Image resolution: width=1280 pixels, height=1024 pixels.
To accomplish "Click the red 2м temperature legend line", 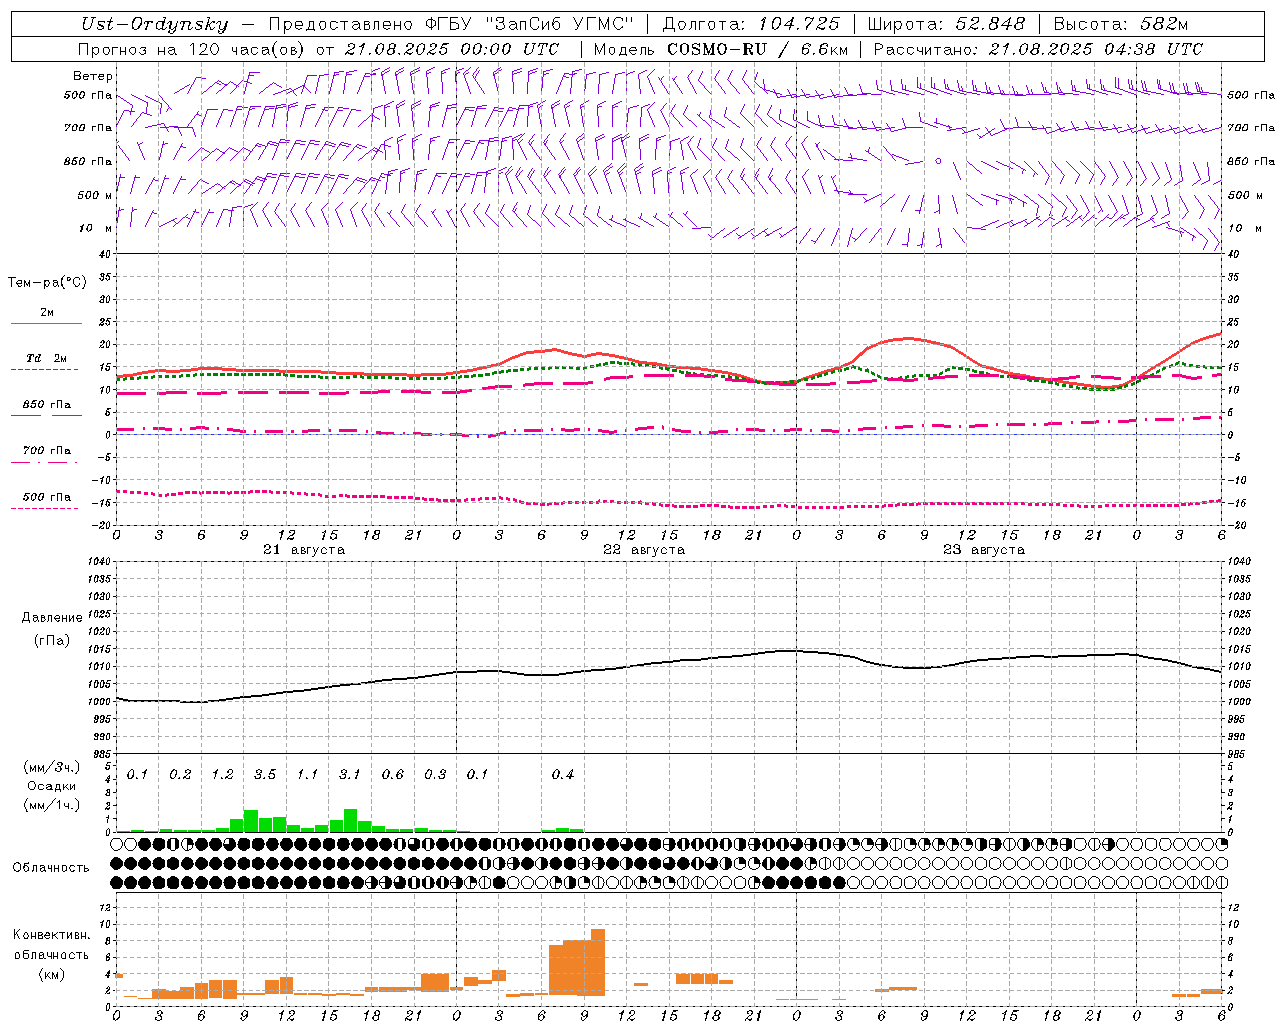I will point(46,323).
